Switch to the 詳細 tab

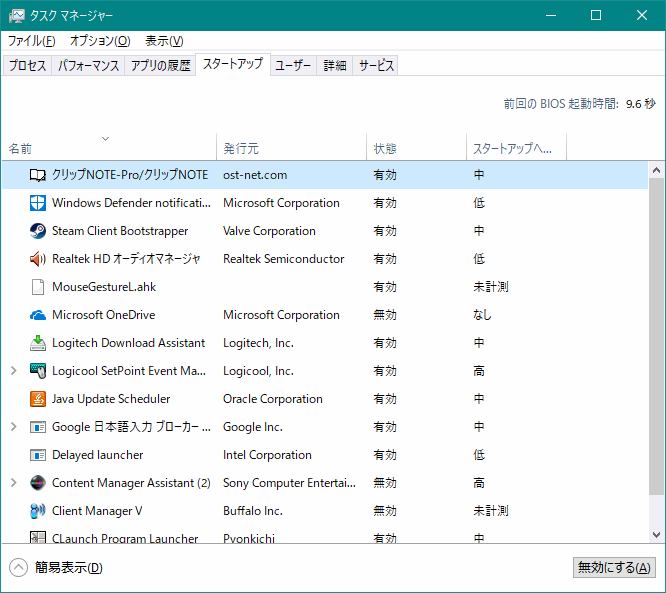point(334,65)
